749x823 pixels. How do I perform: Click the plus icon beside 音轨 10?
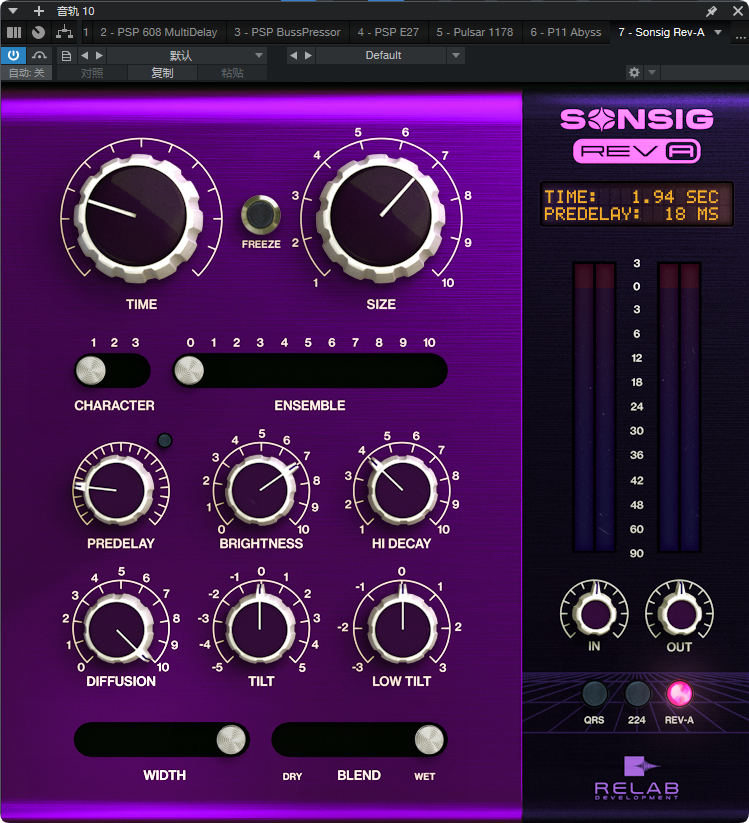[38, 10]
